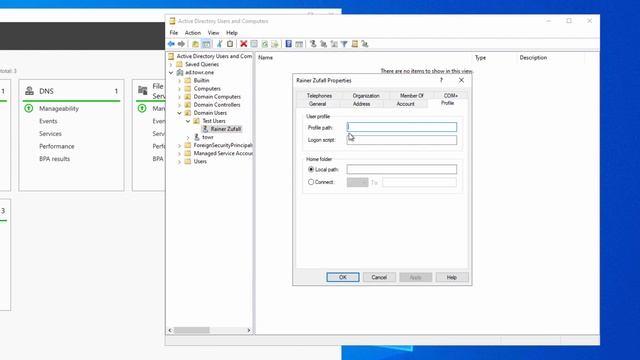The image size is (640, 360).
Task: Open the Help menu in menu bar
Action: (231, 33)
